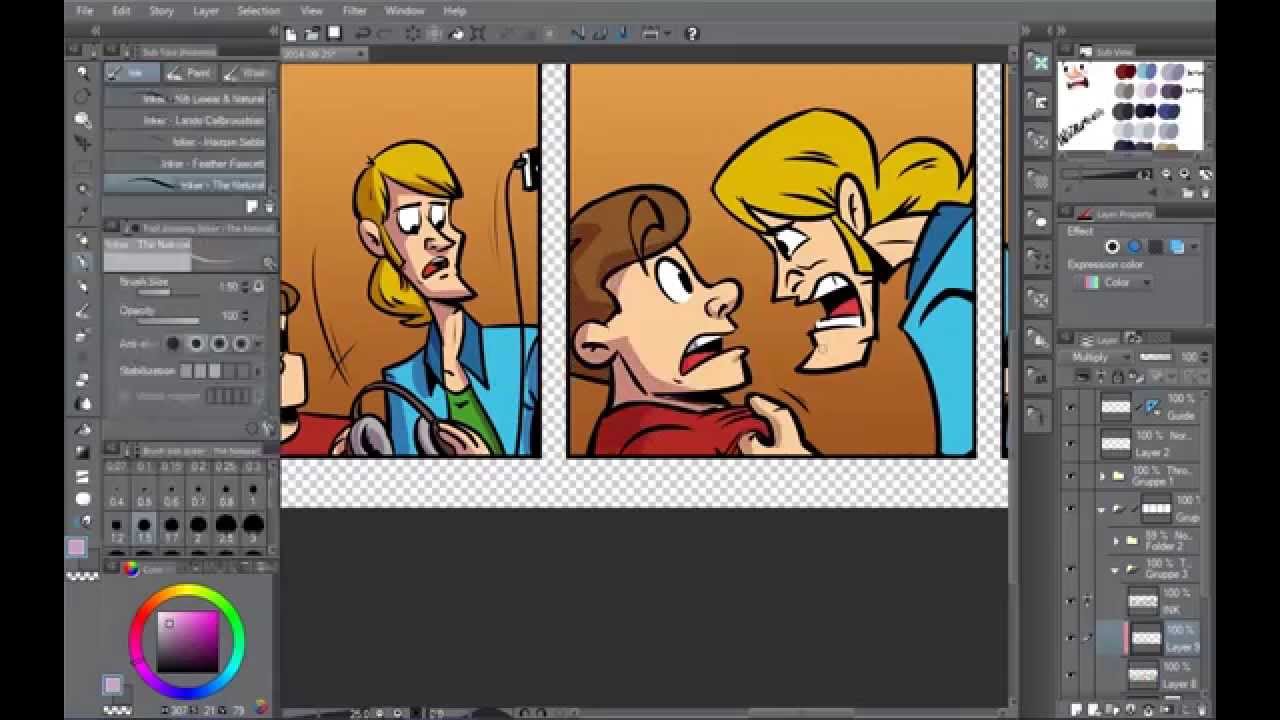This screenshot has width=1280, height=720.
Task: Open the Edit menu
Action: click(121, 11)
